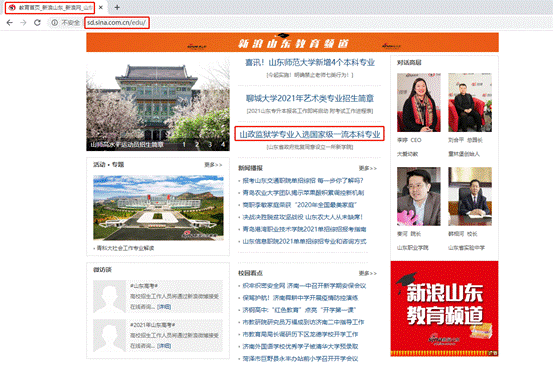
Task: Click the sd.sina.com.cn/edu address bar
Action: (x=117, y=23)
